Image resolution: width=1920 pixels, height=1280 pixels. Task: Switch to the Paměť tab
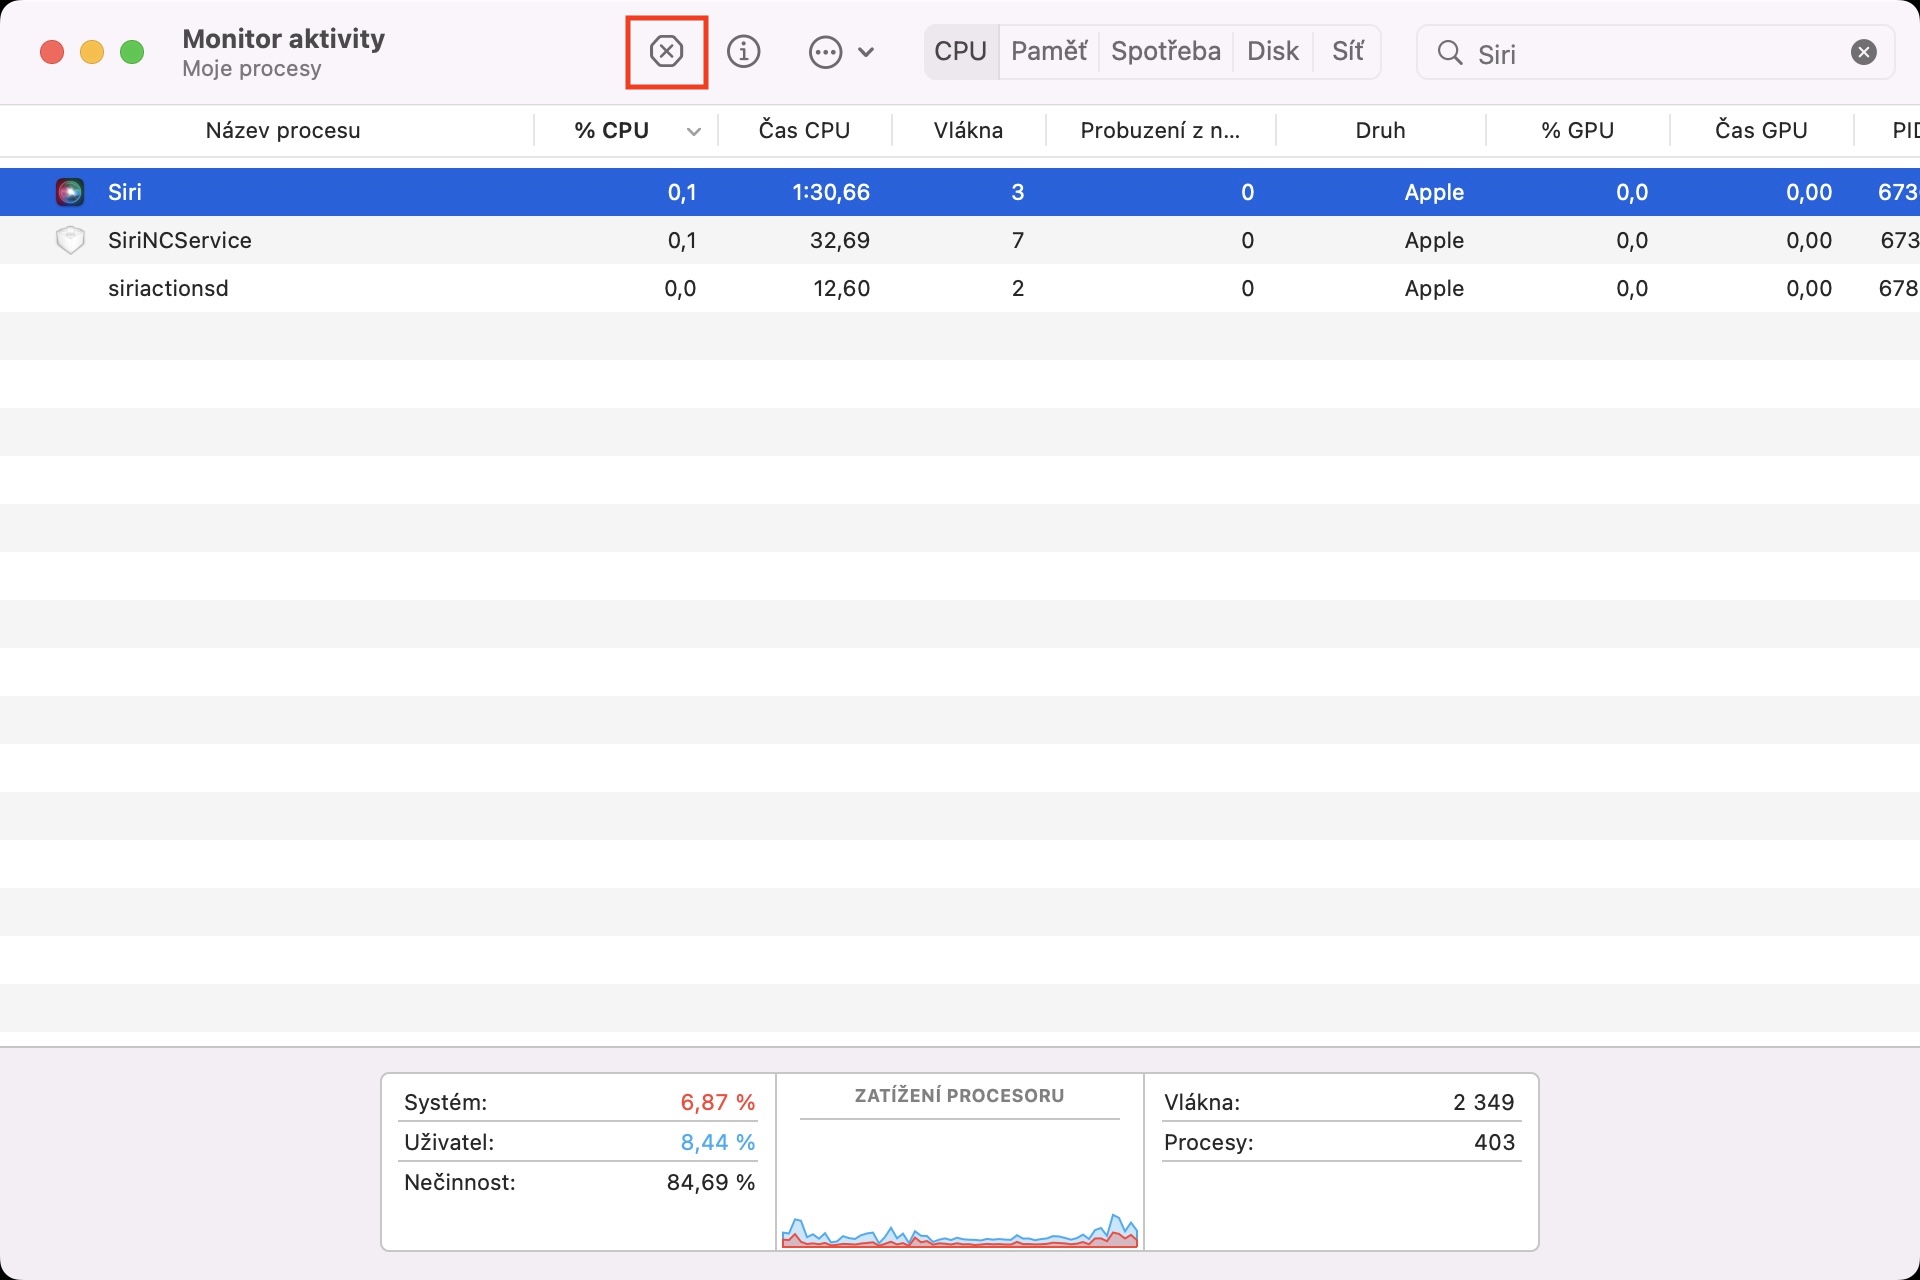[x=1048, y=52]
